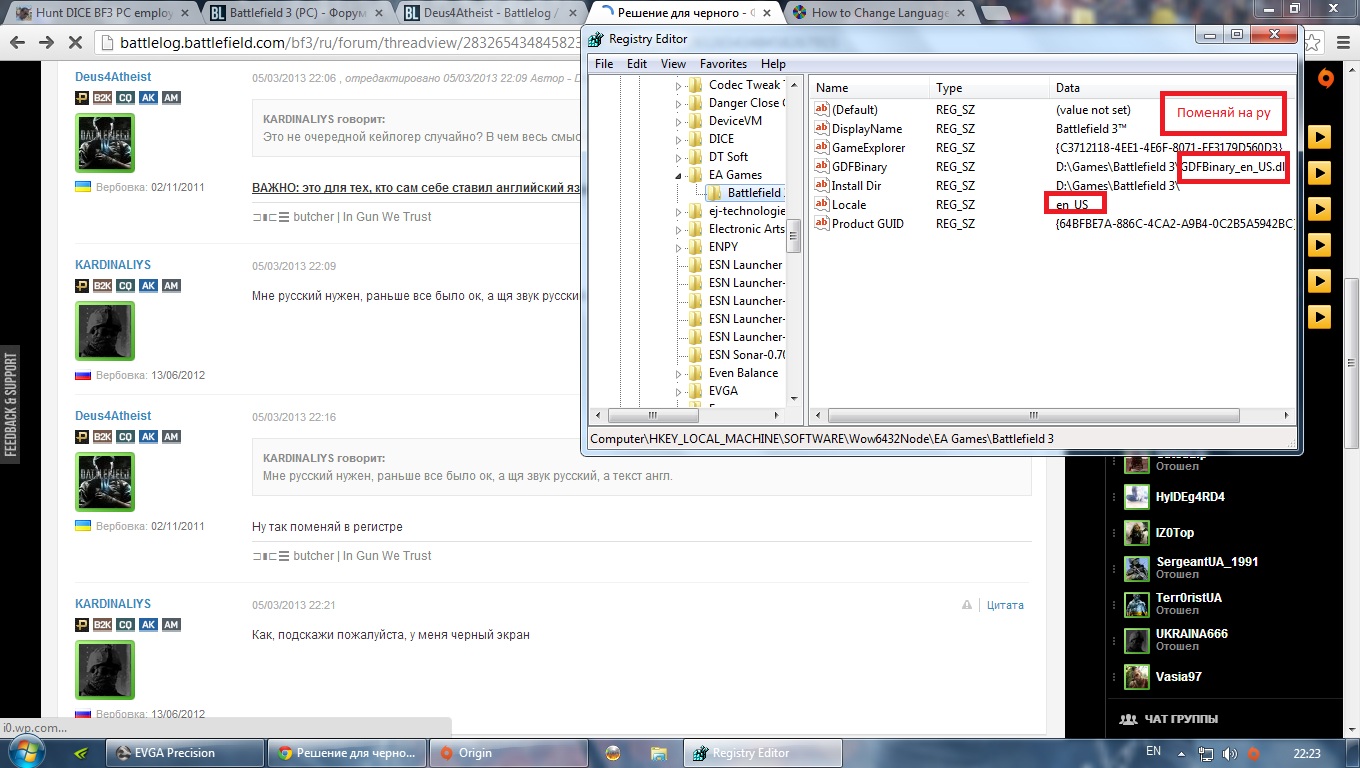Open the EVGA Precision taskbar button
The image size is (1360, 768).
tap(184, 753)
